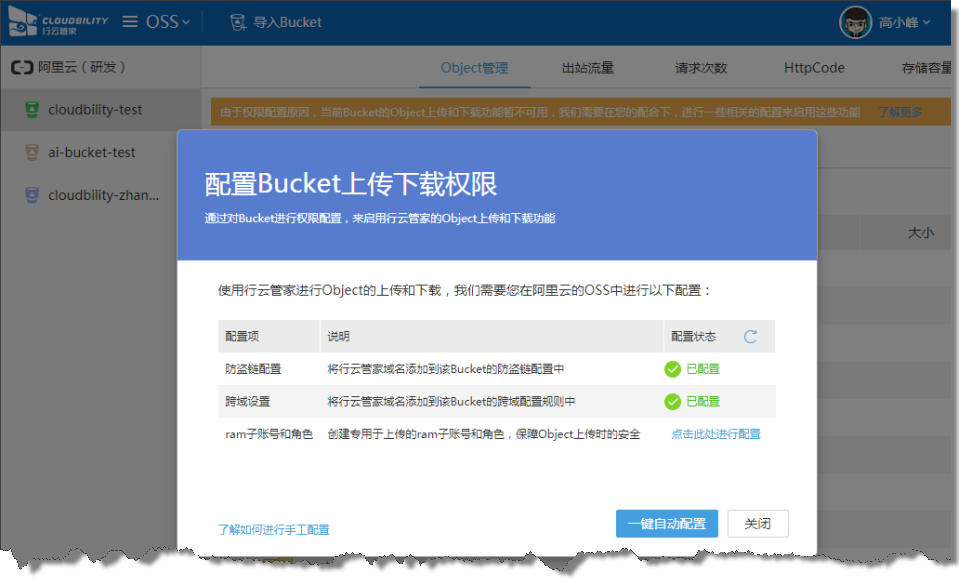This screenshot has width=959, height=580.
Task: Click the blue bucket icon for cloudbility-zhan...
Action: (32, 195)
